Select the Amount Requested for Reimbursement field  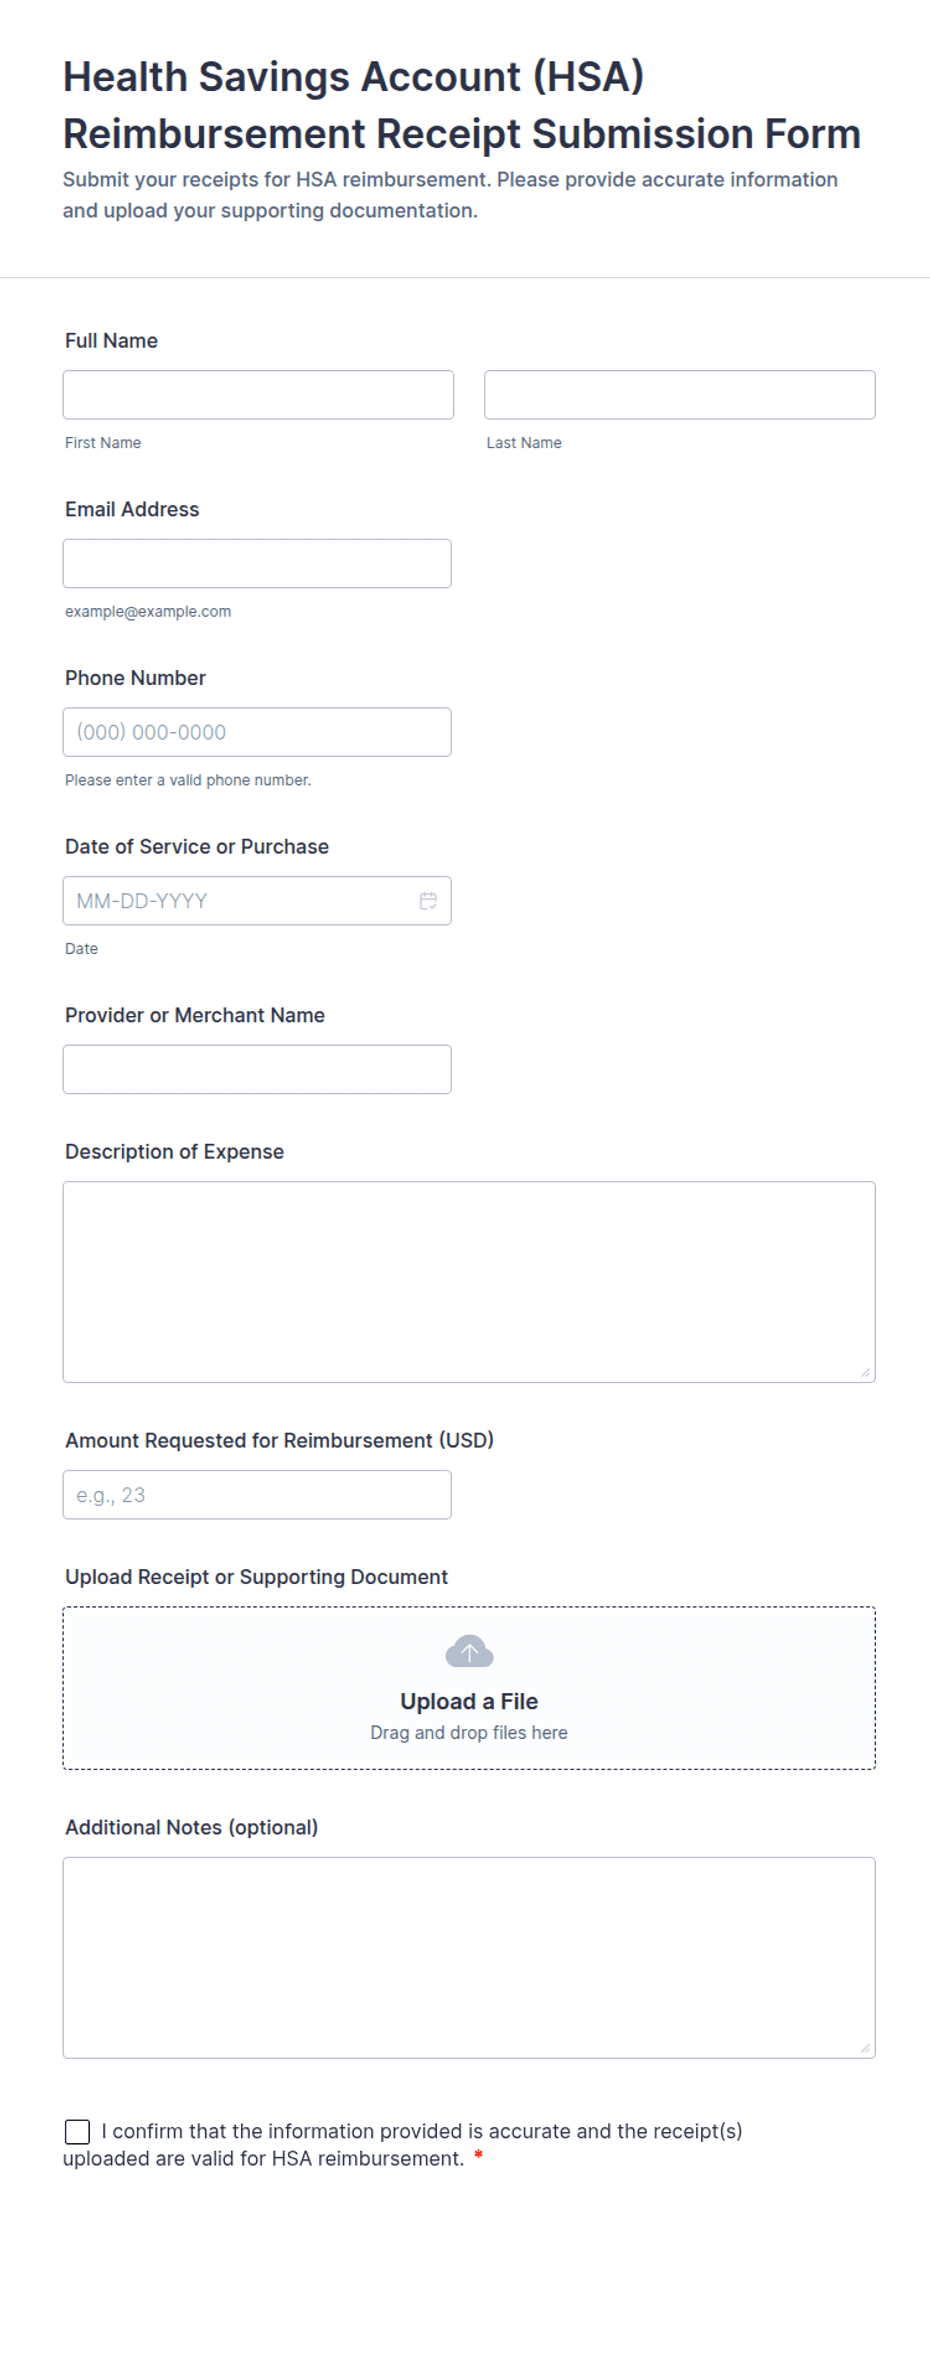coord(257,1495)
